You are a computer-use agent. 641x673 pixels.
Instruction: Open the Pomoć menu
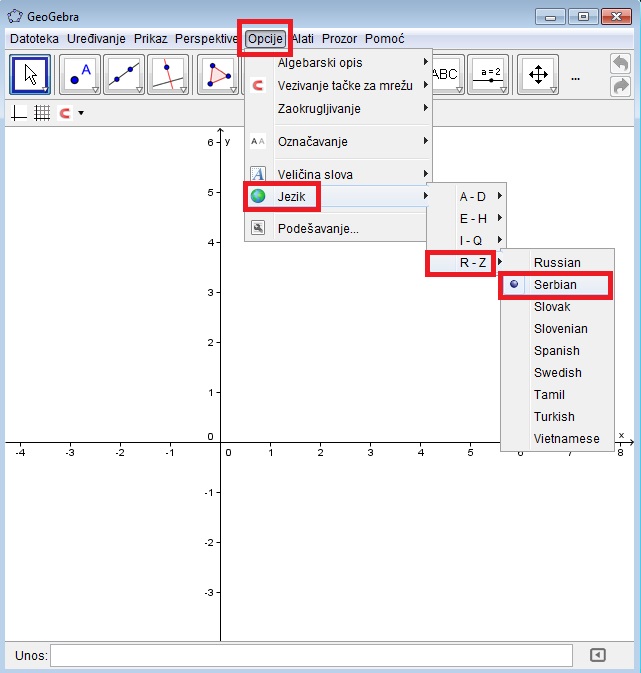385,39
